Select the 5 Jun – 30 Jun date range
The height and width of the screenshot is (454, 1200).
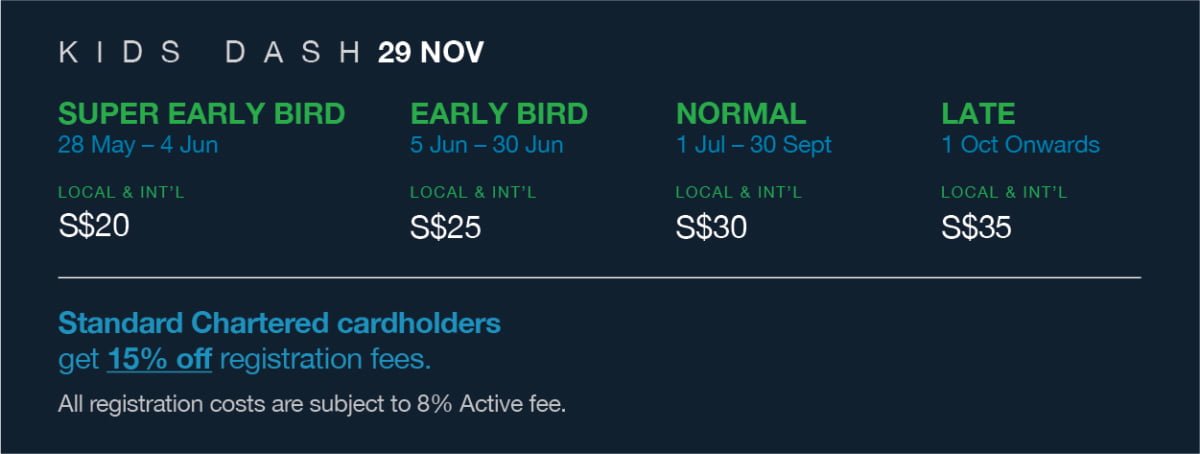click(487, 145)
